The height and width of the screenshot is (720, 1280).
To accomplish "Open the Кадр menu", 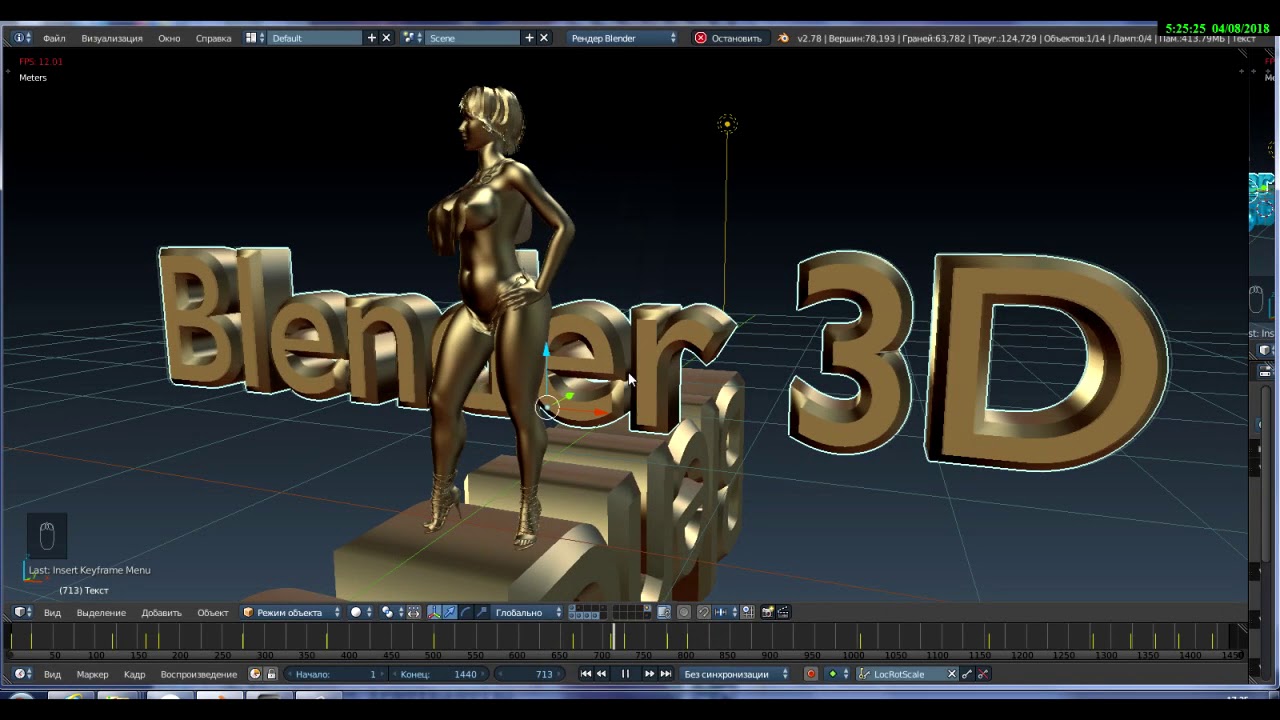I will click(x=134, y=675).
